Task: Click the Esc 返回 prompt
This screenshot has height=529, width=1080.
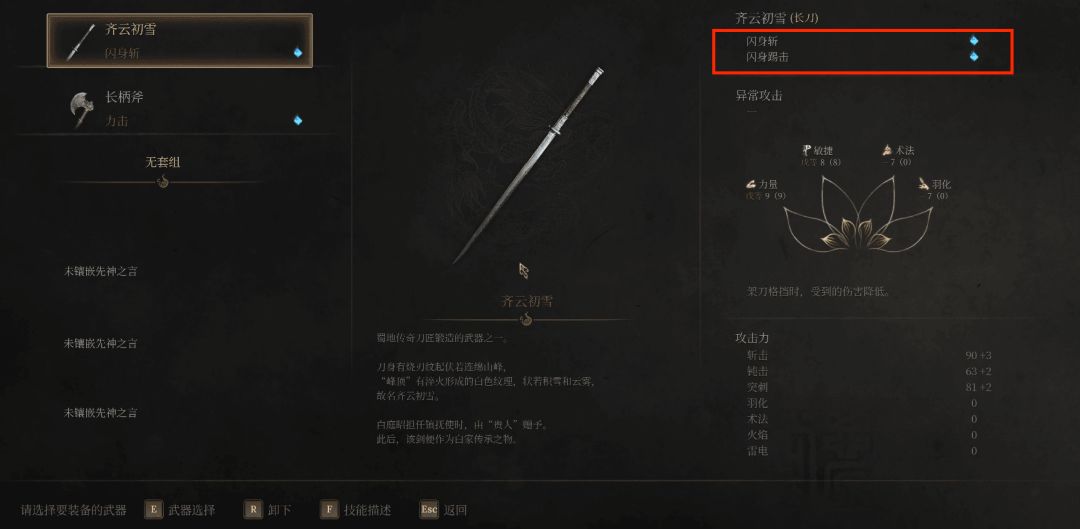Action: coord(443,510)
